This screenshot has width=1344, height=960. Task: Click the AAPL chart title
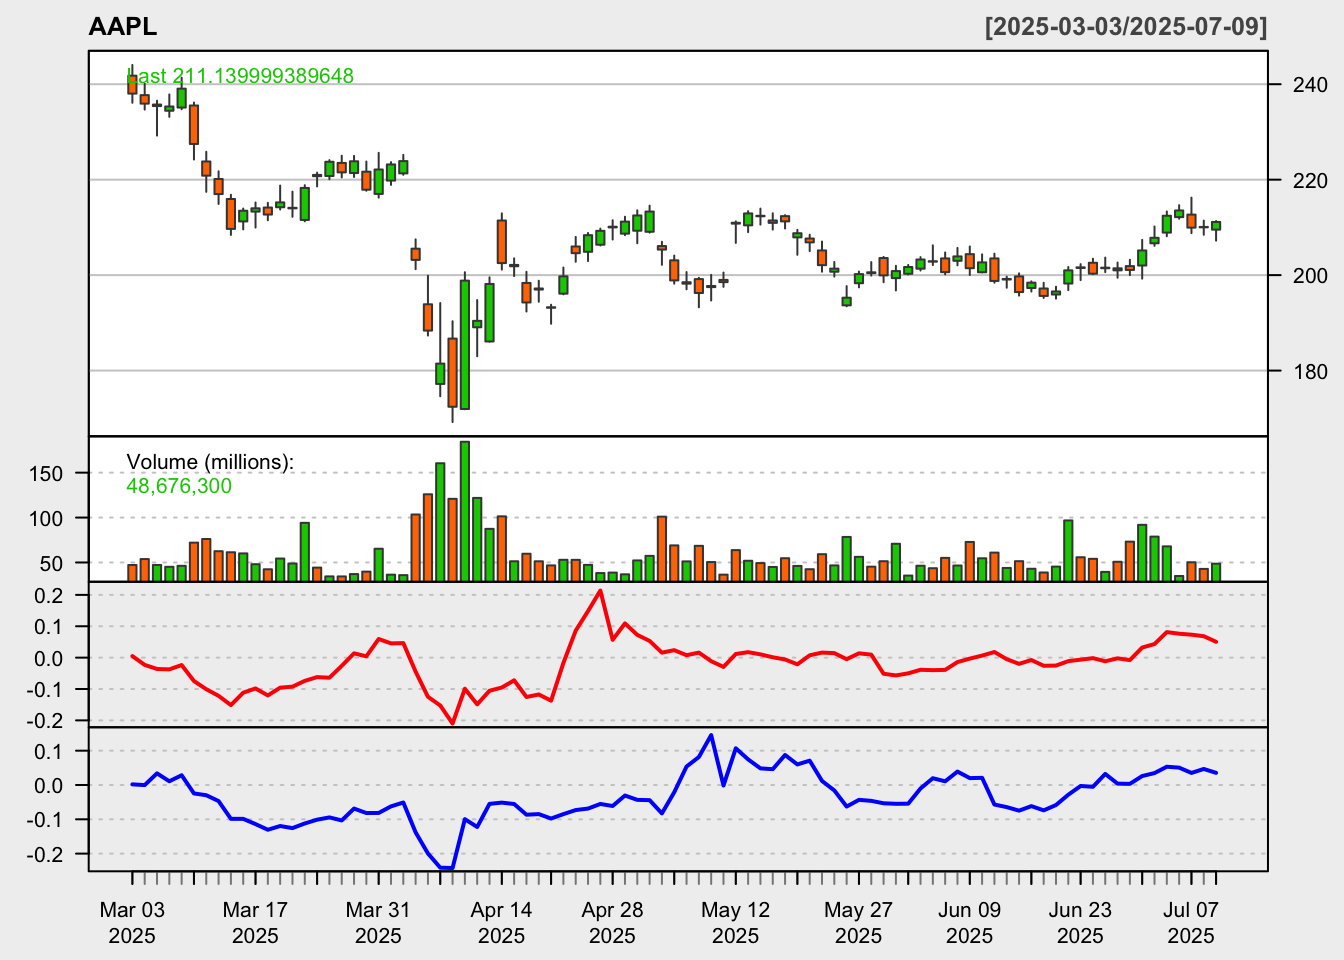click(122, 27)
